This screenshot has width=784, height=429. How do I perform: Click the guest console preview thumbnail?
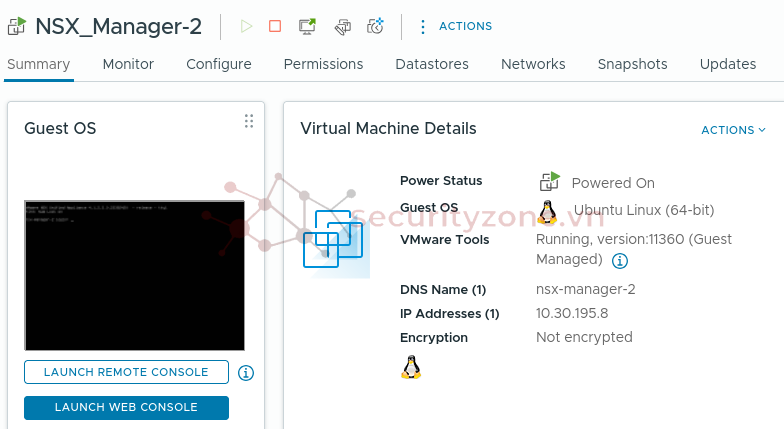(x=134, y=275)
